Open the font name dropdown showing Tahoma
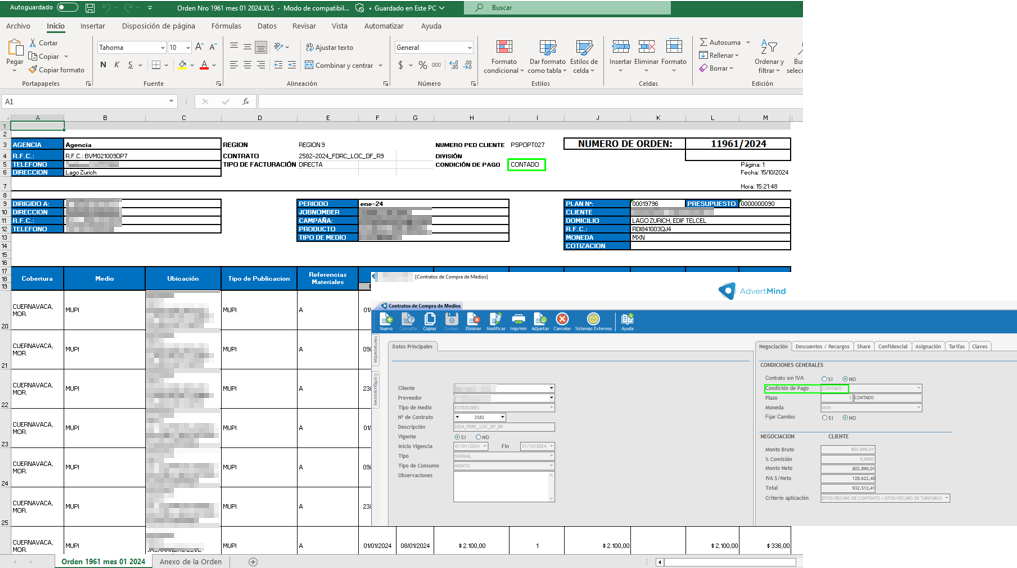 pos(162,48)
